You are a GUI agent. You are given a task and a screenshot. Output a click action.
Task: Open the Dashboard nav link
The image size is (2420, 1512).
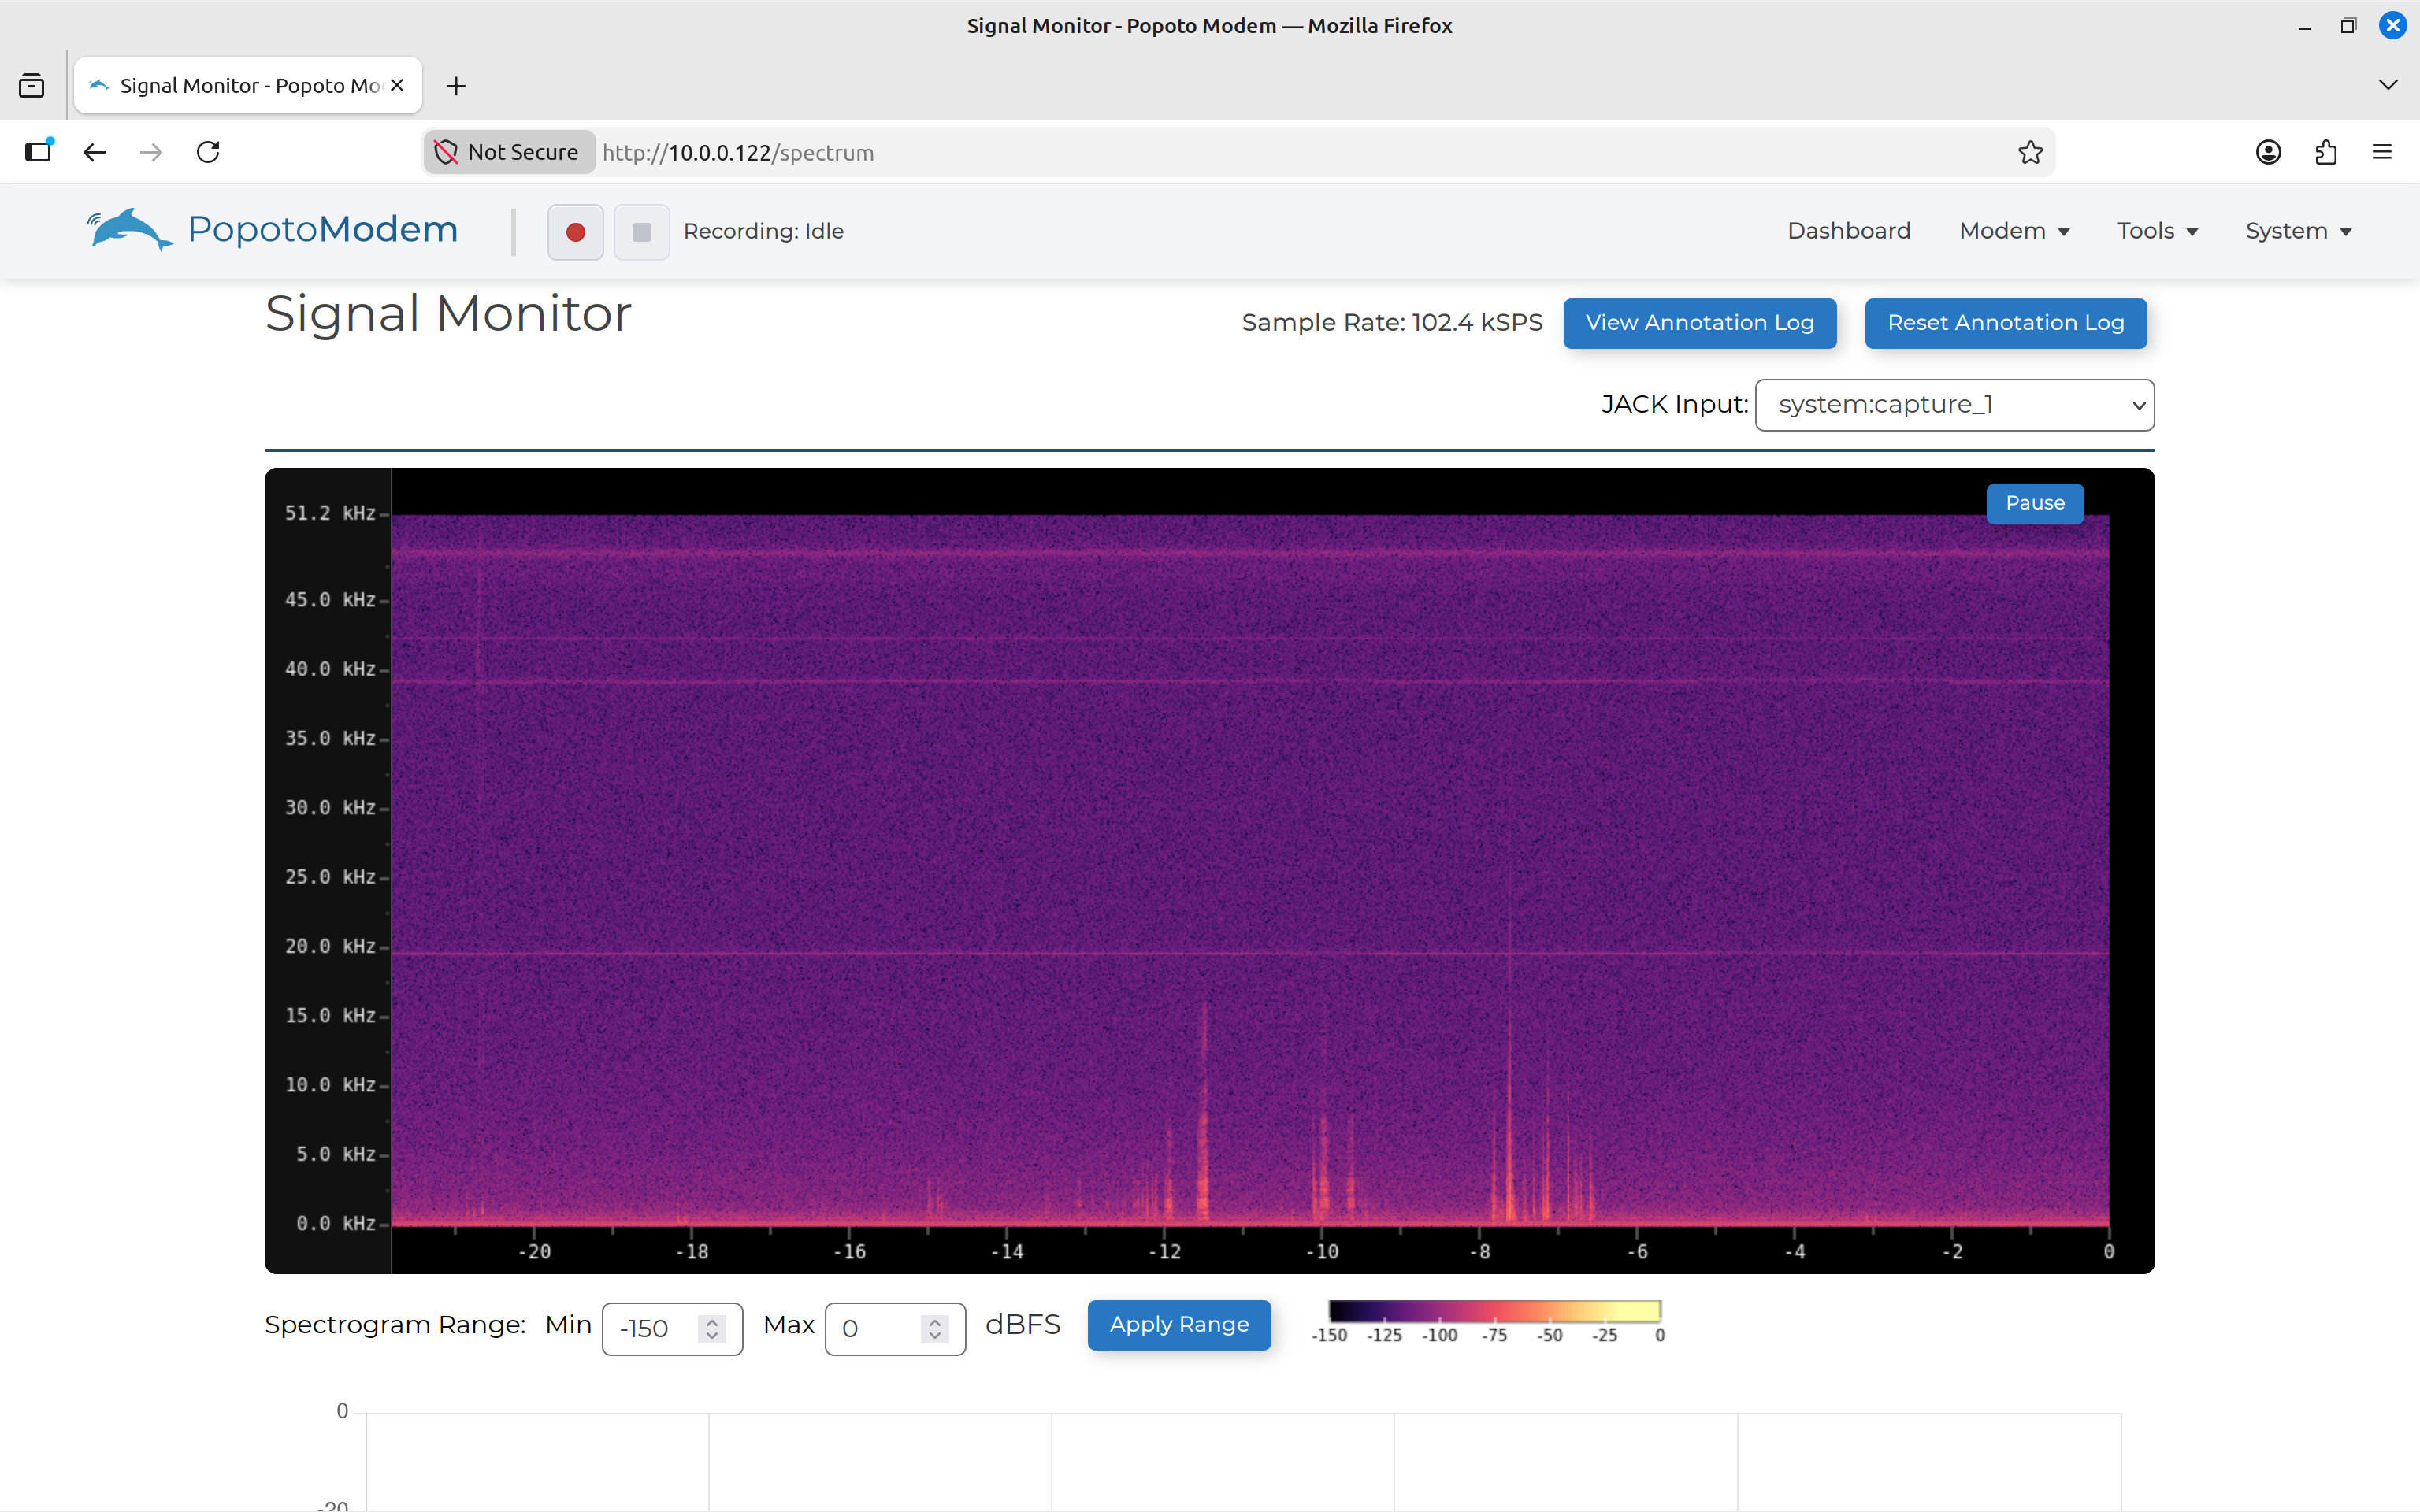click(1849, 231)
